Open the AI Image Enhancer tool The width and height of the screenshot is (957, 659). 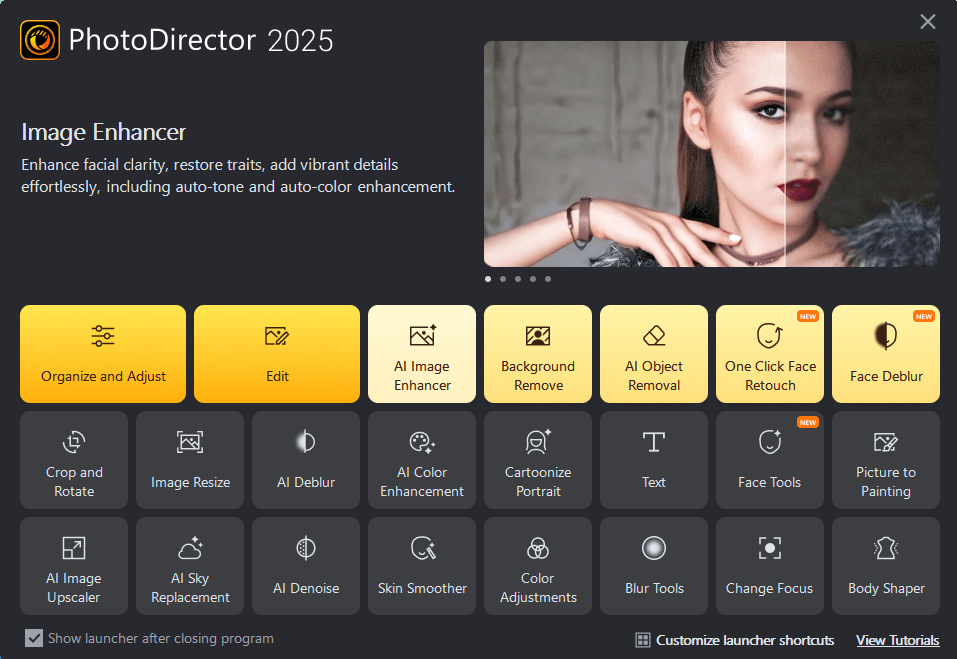pos(421,354)
